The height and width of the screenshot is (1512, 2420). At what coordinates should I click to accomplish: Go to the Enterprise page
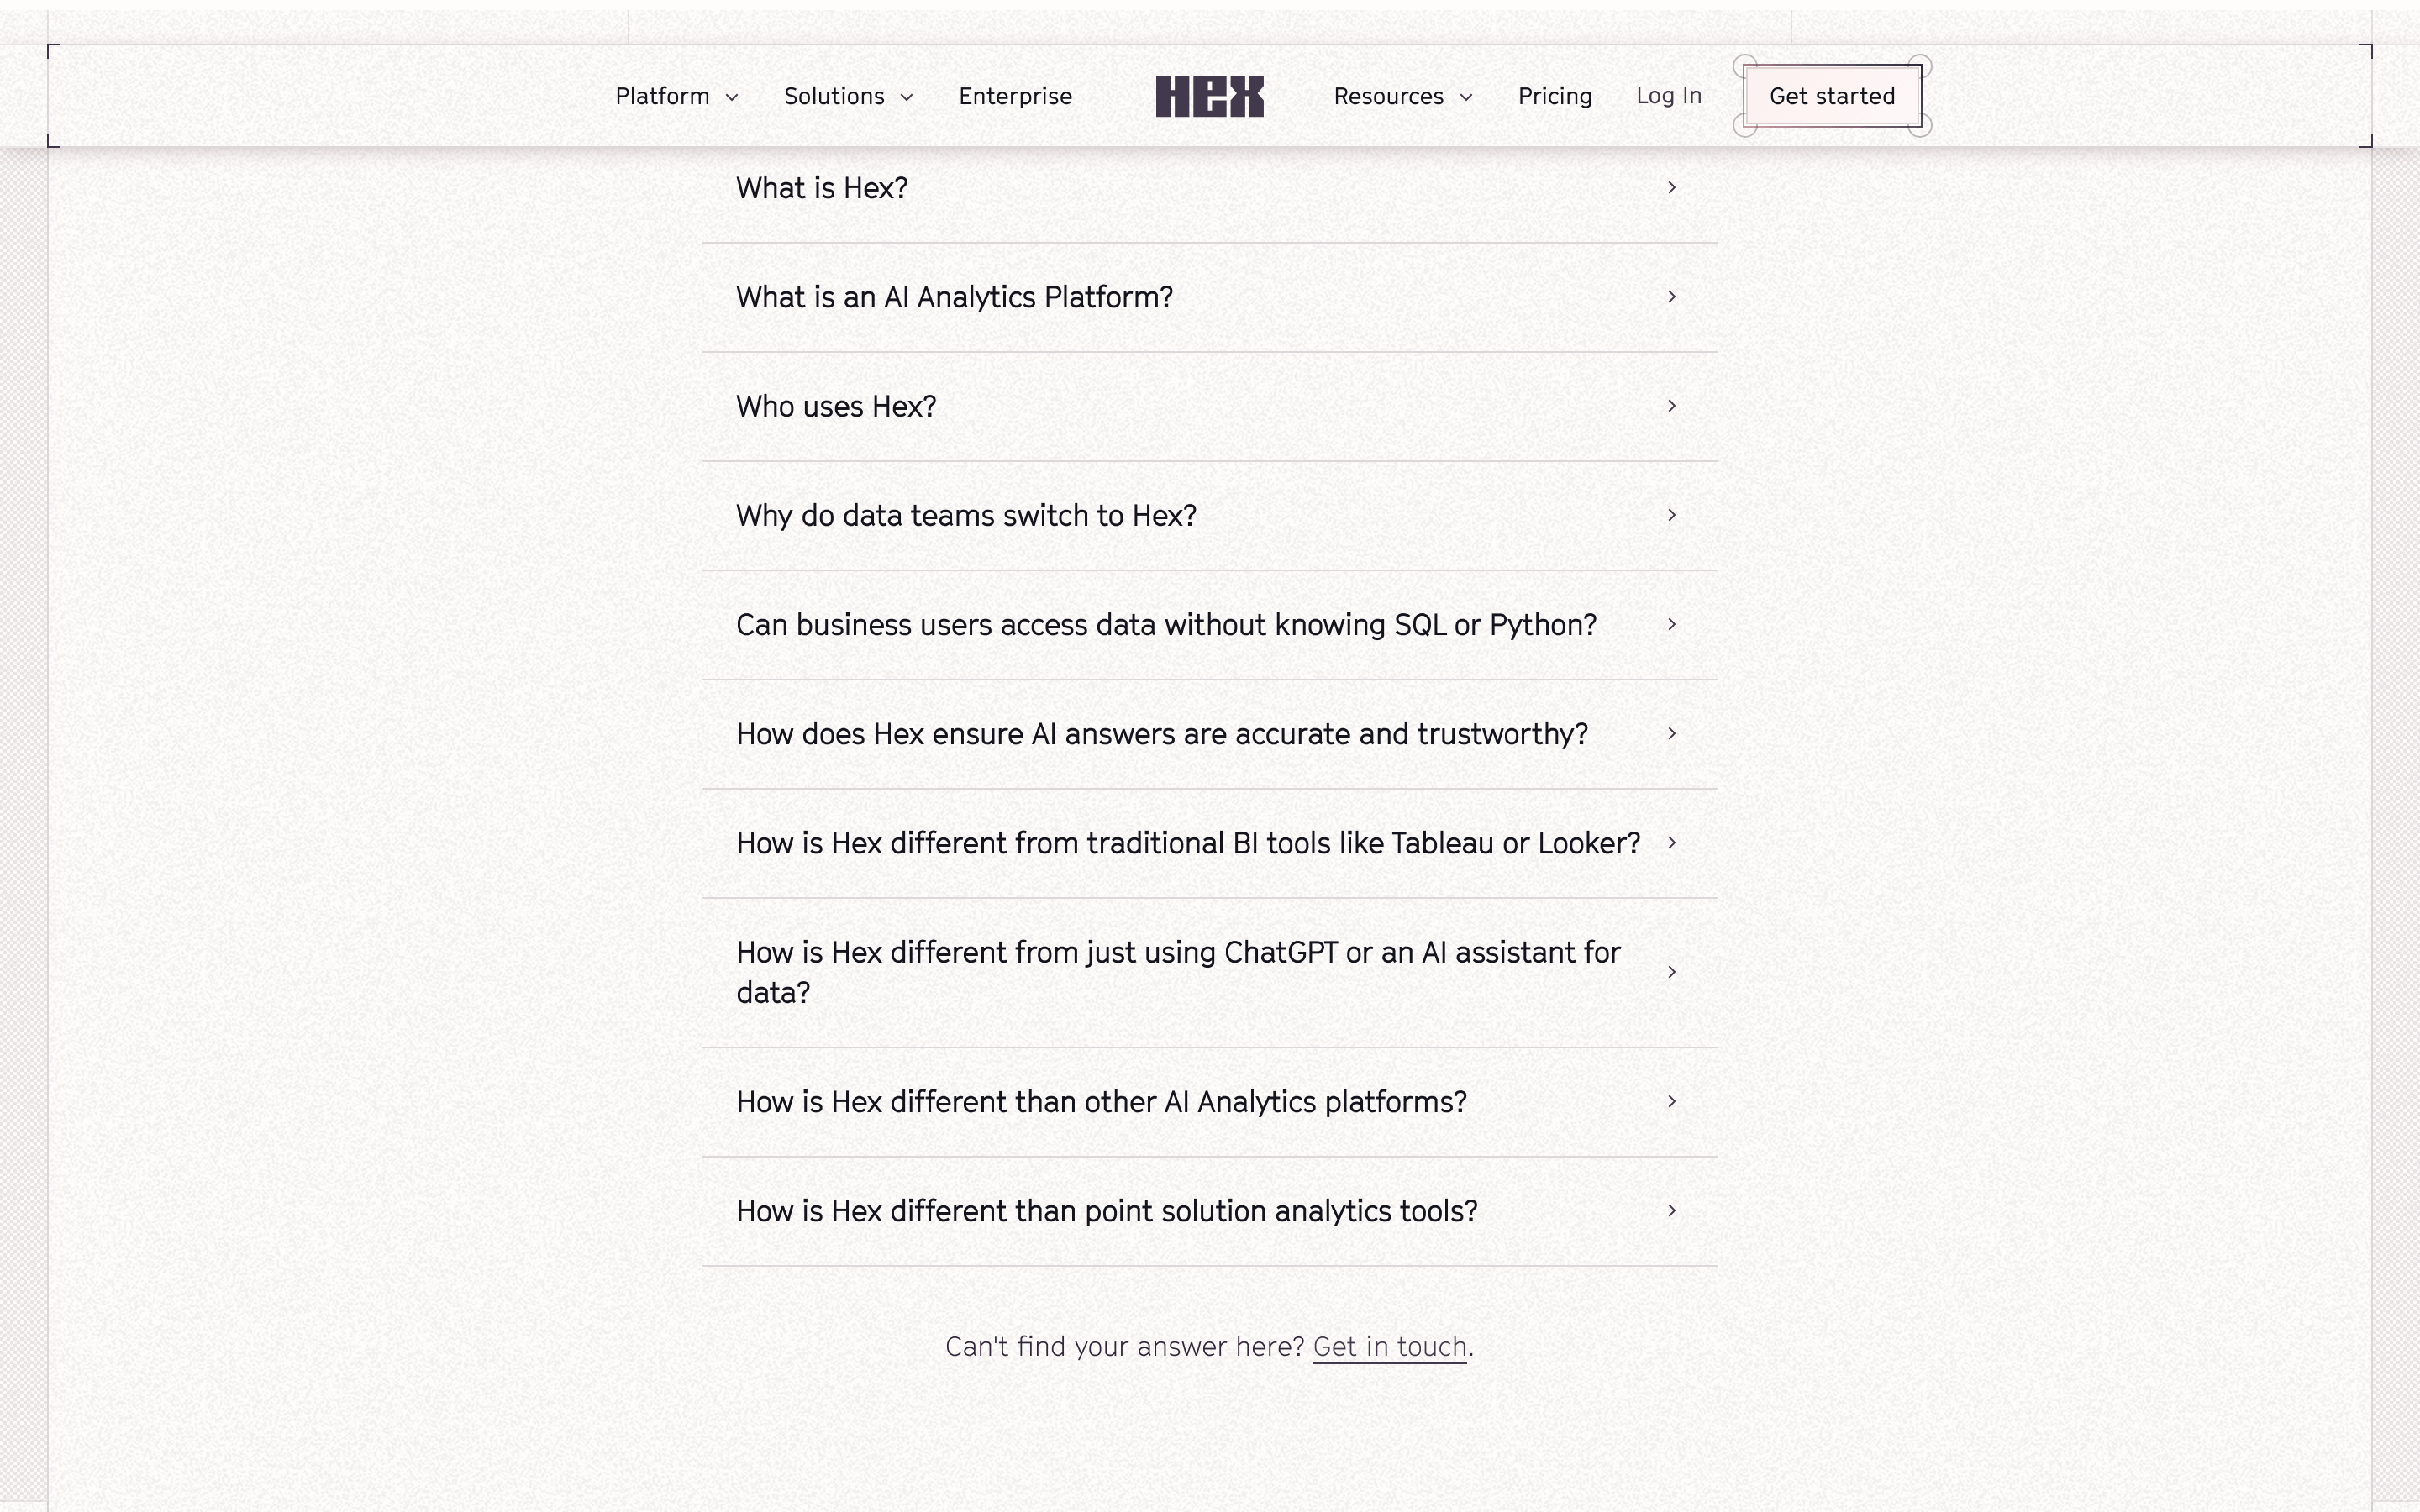coord(1015,96)
